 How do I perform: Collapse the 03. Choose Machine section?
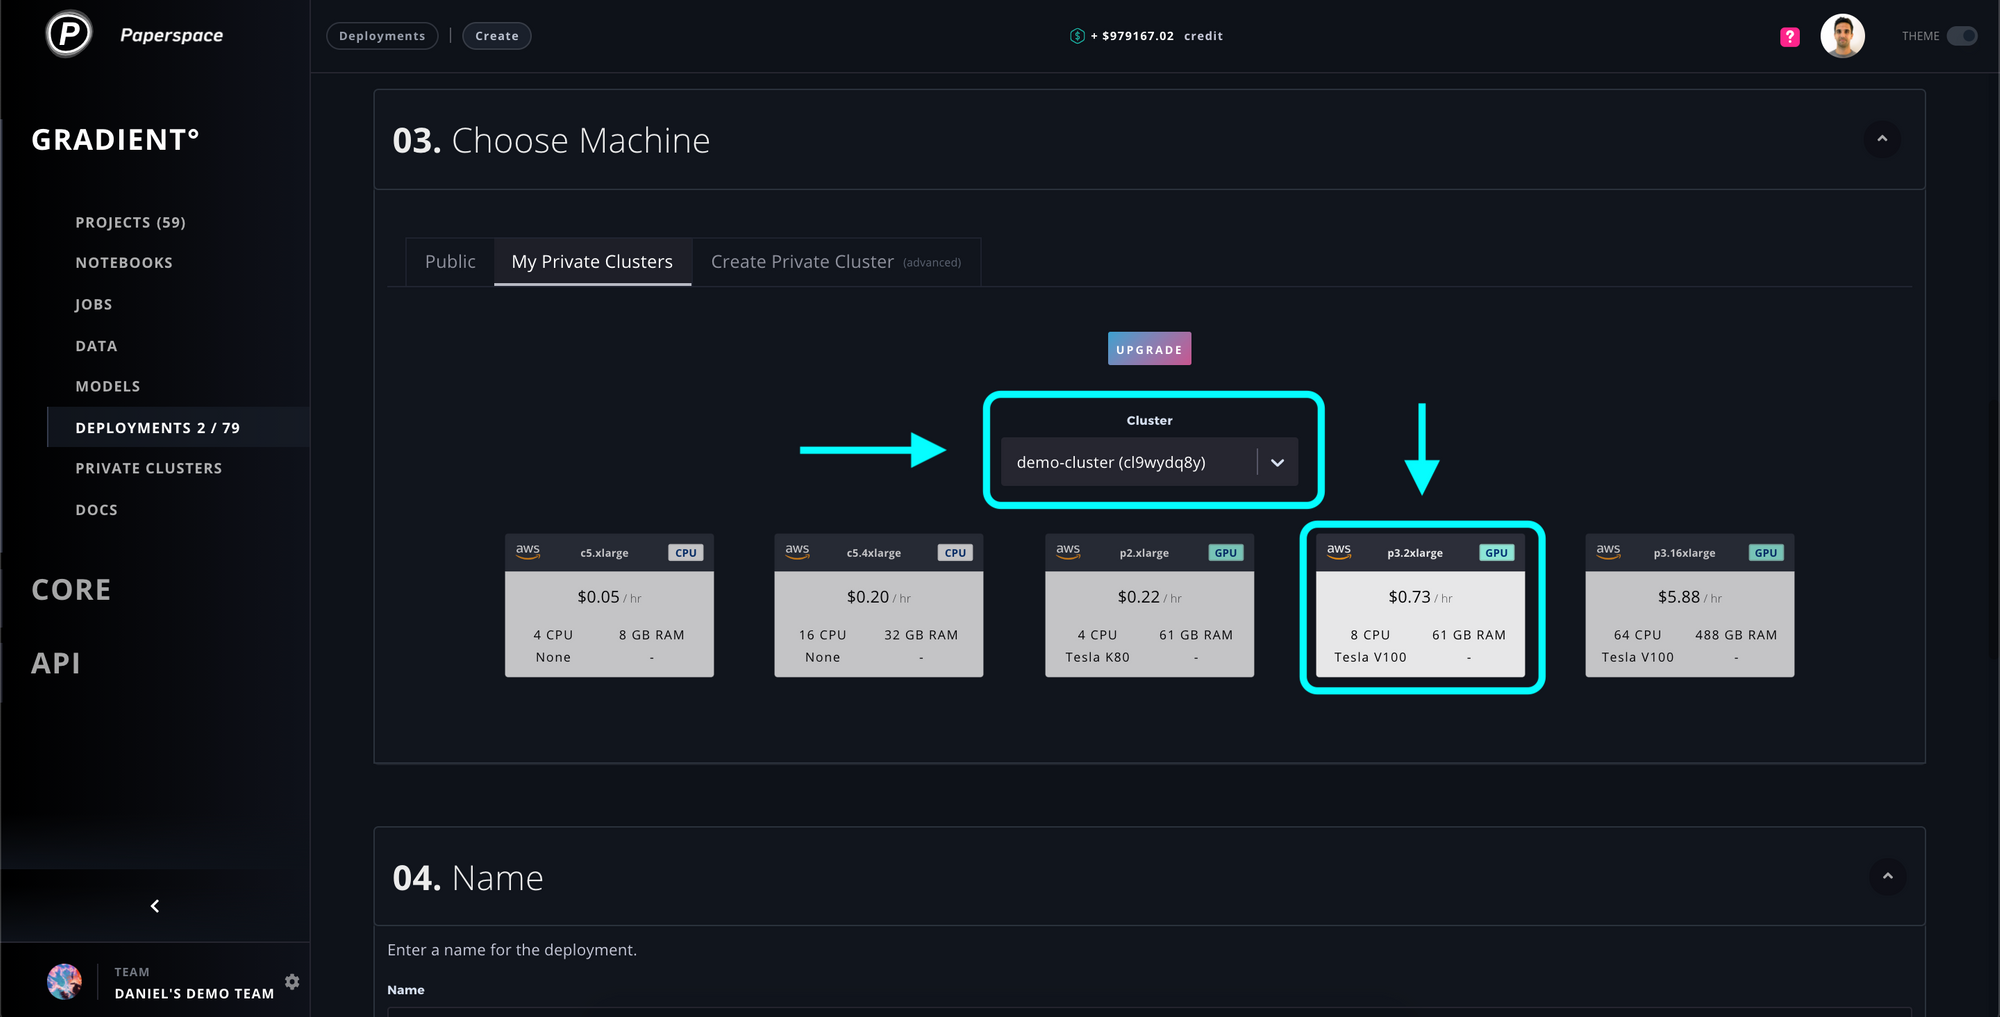[1882, 139]
